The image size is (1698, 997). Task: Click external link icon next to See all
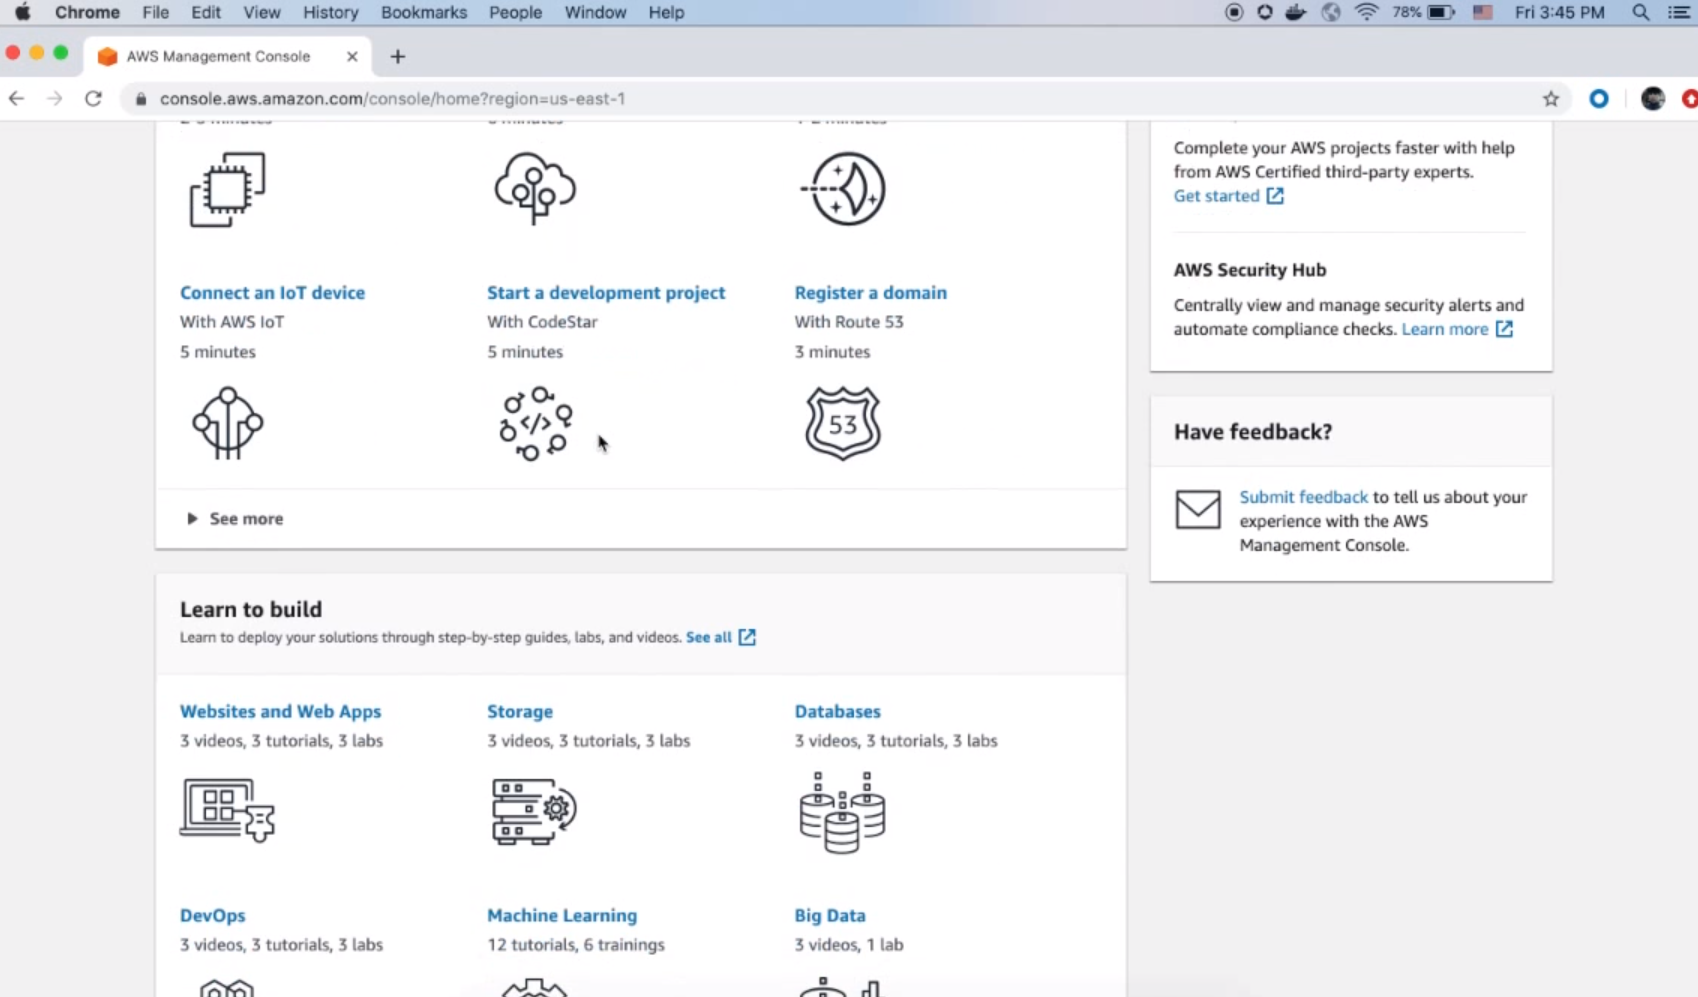[x=747, y=637]
